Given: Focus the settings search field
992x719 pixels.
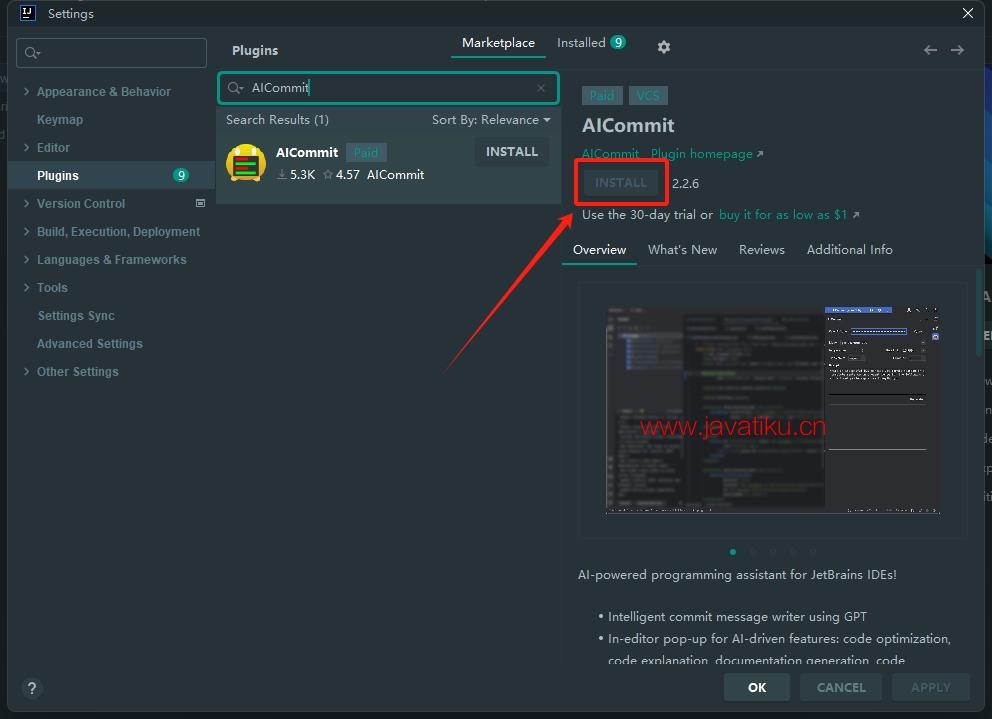Looking at the screenshot, I should pyautogui.click(x=111, y=53).
